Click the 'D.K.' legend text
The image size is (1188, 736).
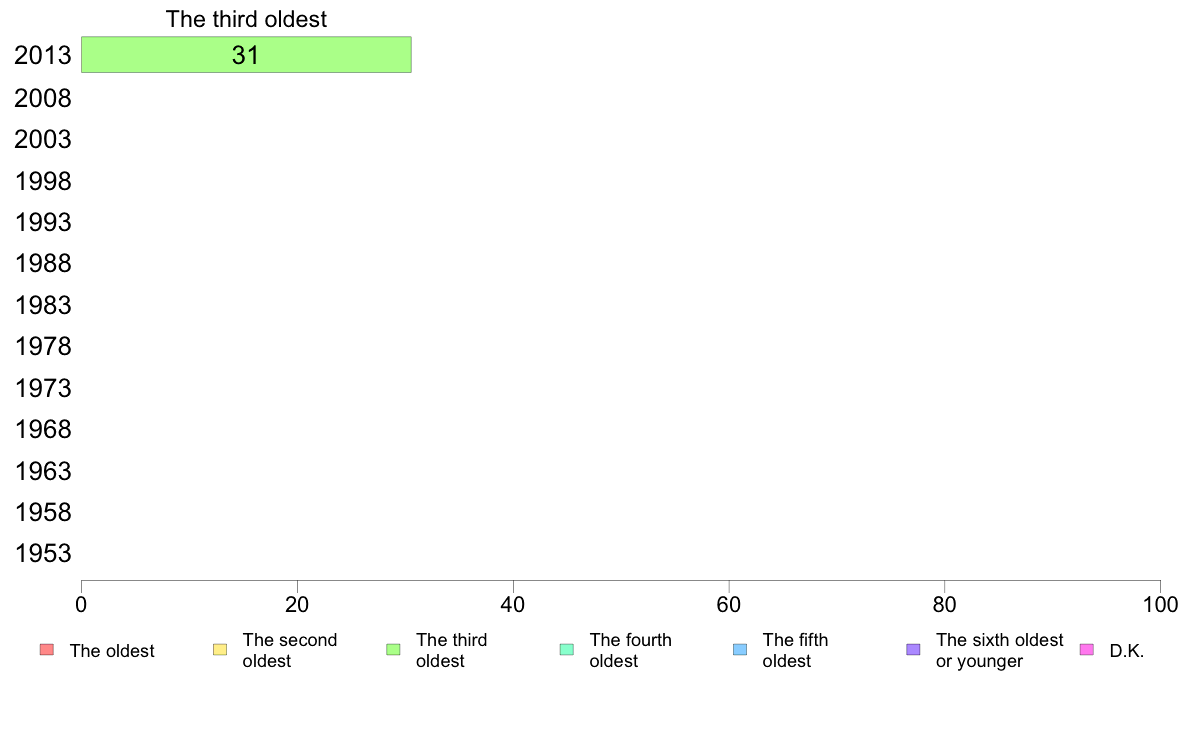[1127, 651]
